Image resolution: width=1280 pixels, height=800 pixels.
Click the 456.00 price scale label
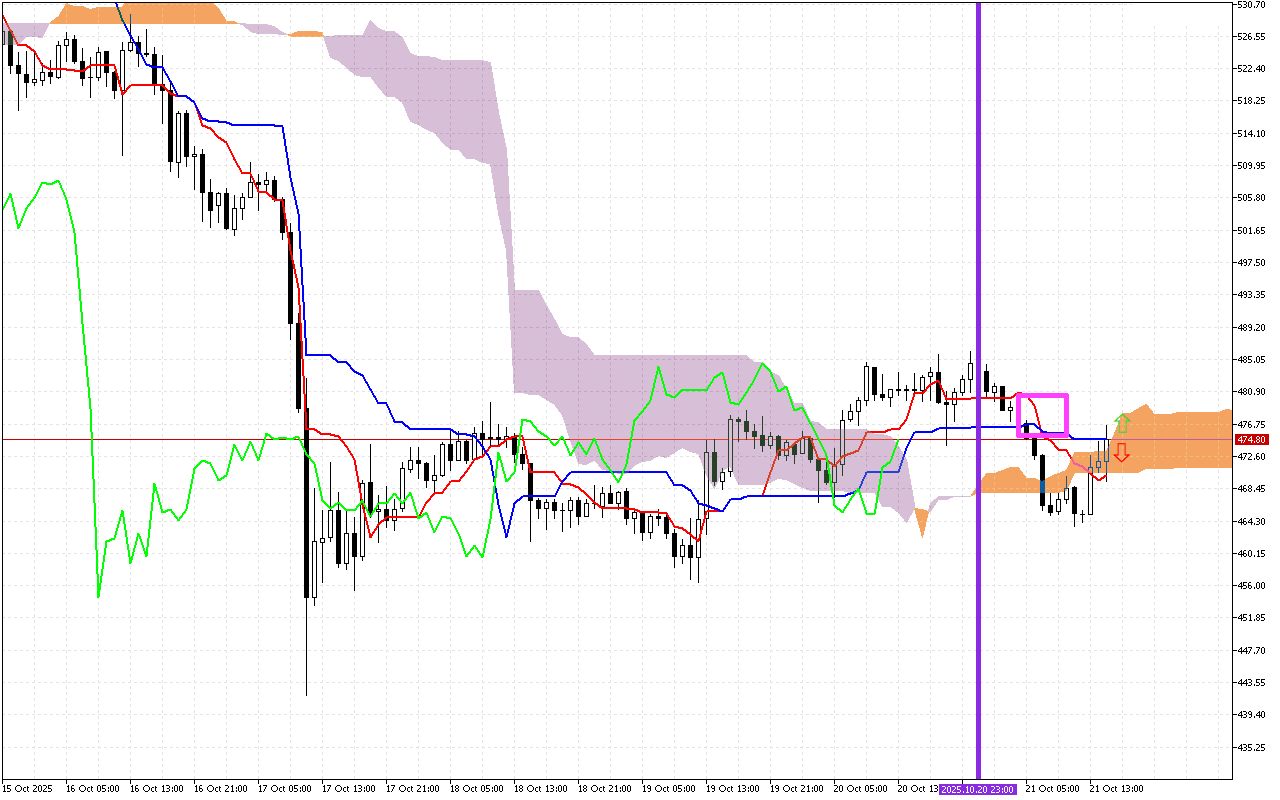[x=1252, y=586]
